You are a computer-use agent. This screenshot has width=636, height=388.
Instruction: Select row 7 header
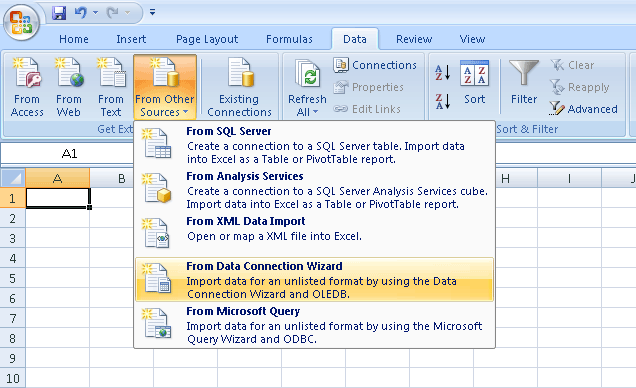pyautogui.click(x=13, y=318)
